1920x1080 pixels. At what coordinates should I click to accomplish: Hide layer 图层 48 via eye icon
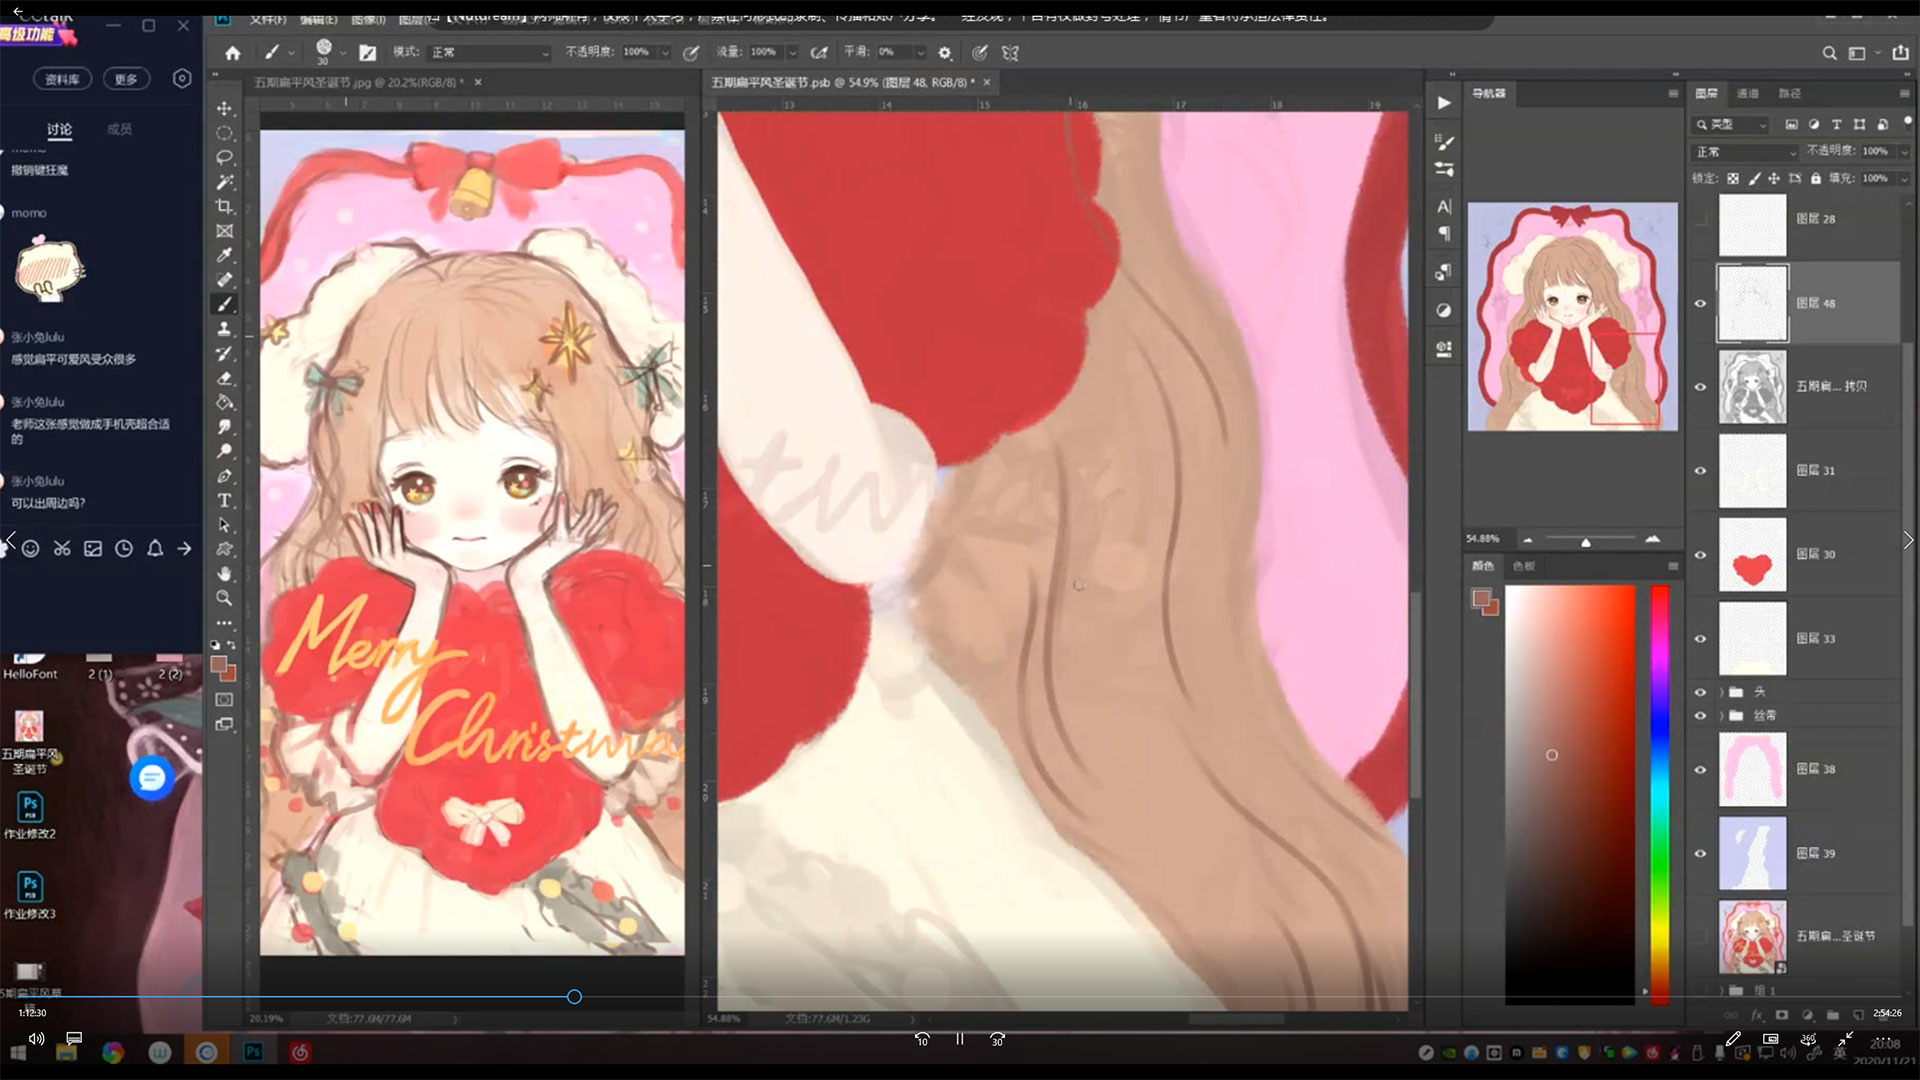[x=1700, y=303]
